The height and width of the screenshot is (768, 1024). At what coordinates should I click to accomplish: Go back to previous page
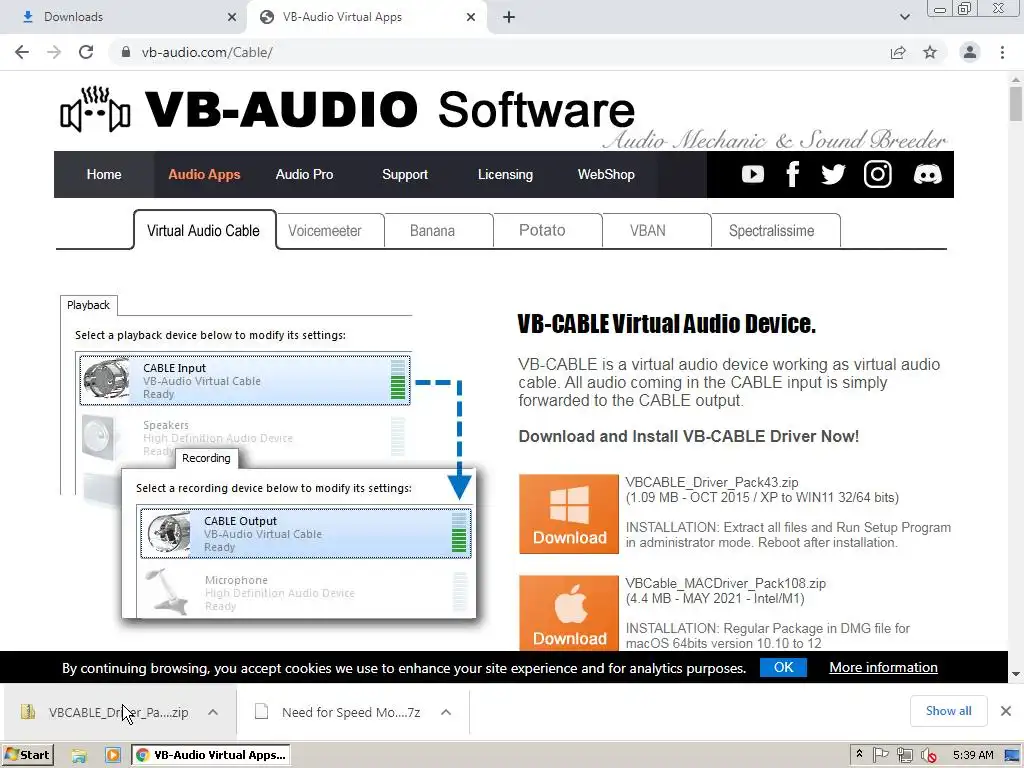coord(22,52)
